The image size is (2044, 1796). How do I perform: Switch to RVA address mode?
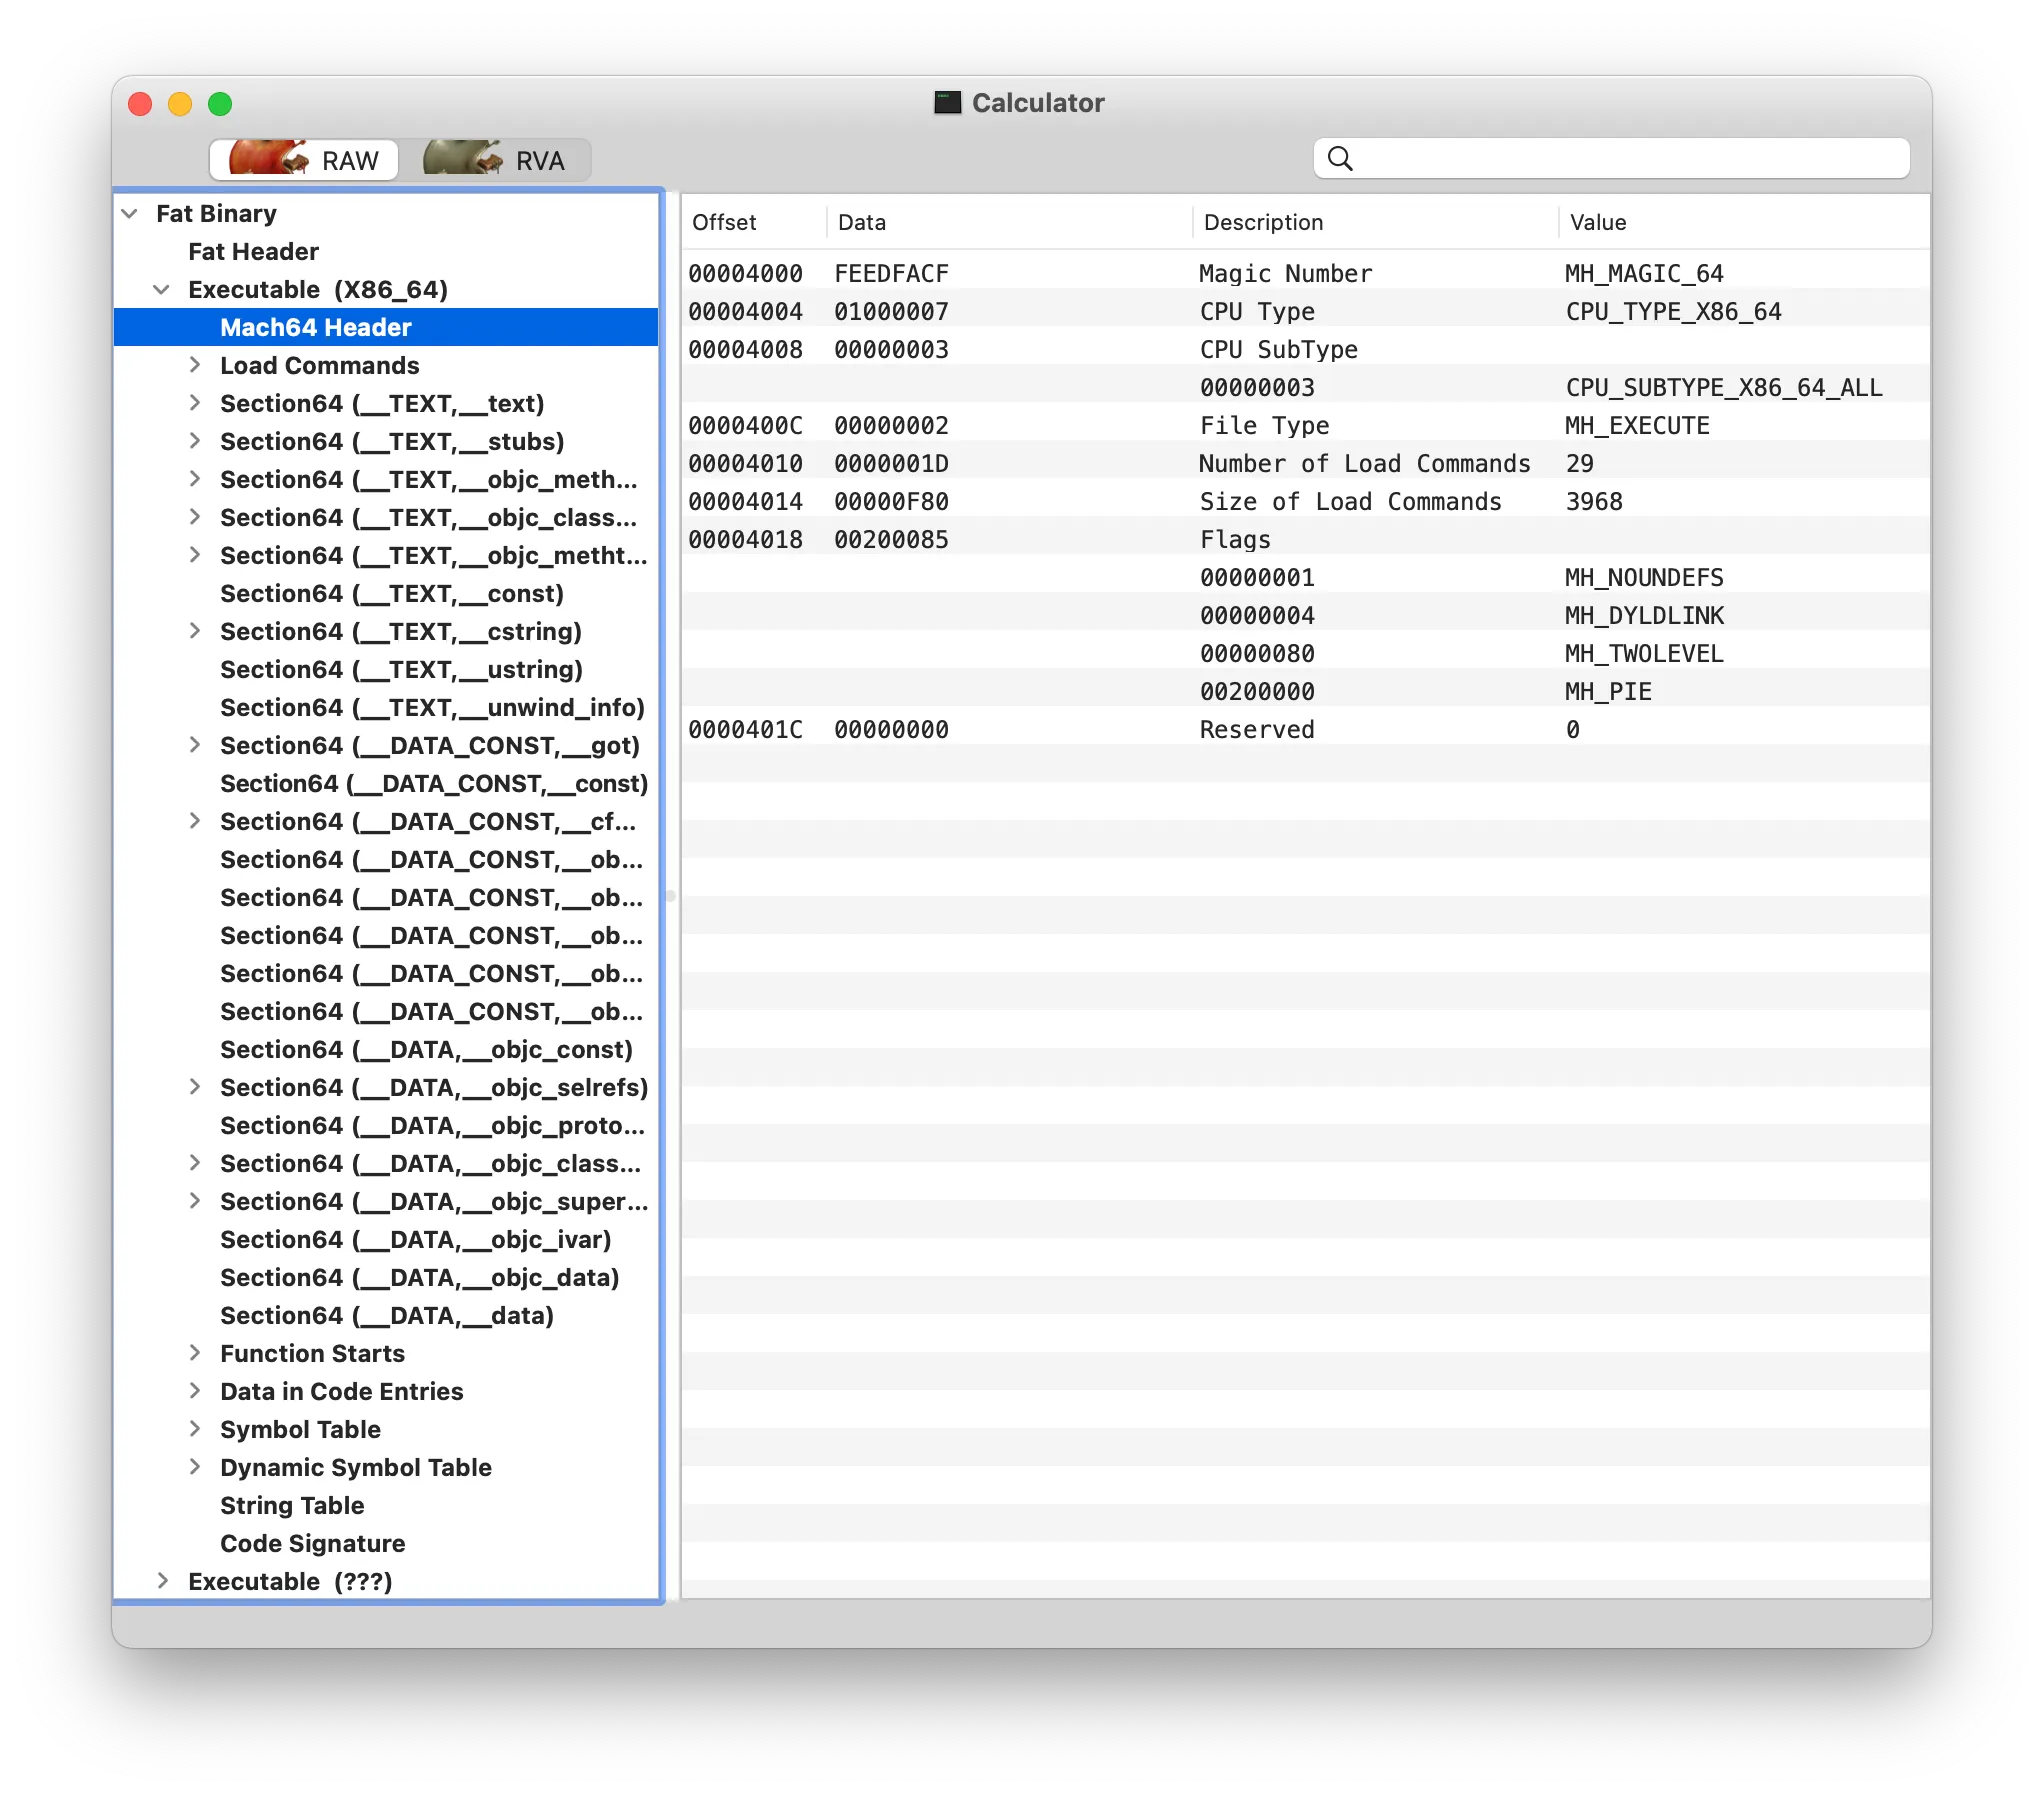(x=496, y=160)
